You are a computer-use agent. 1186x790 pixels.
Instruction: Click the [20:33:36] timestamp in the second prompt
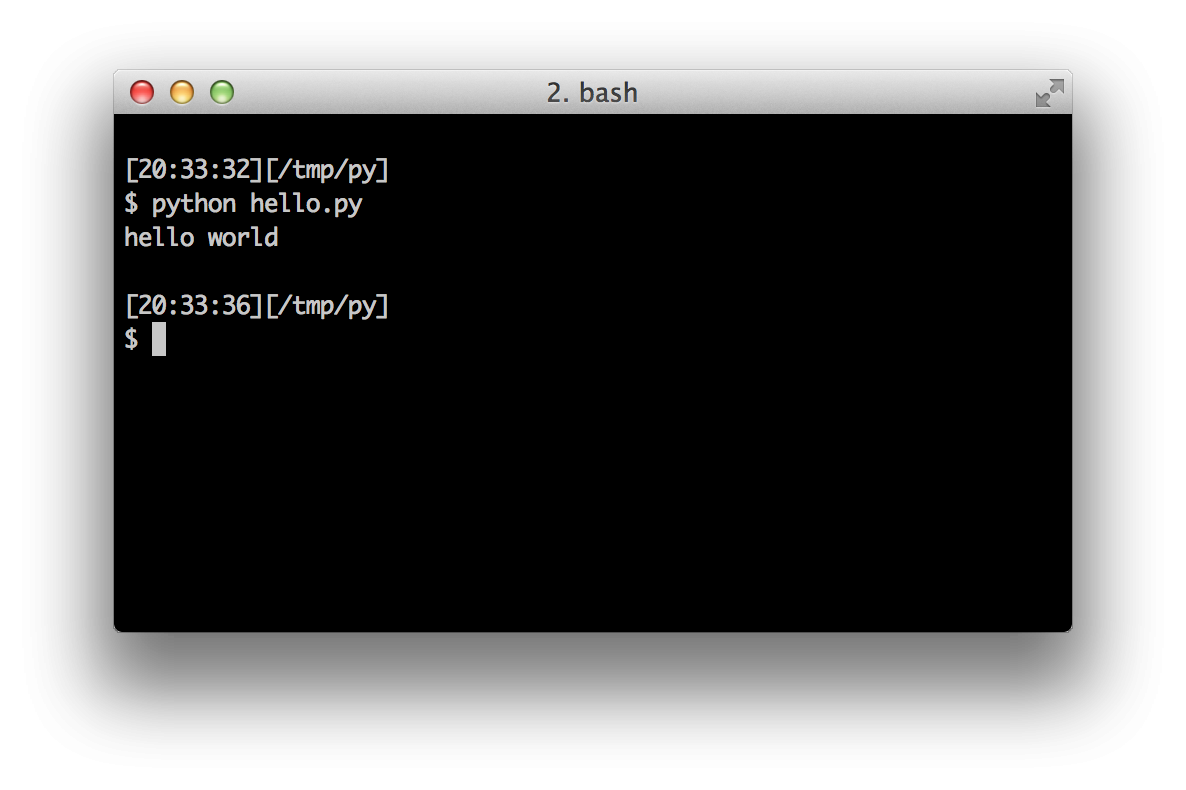[194, 306]
